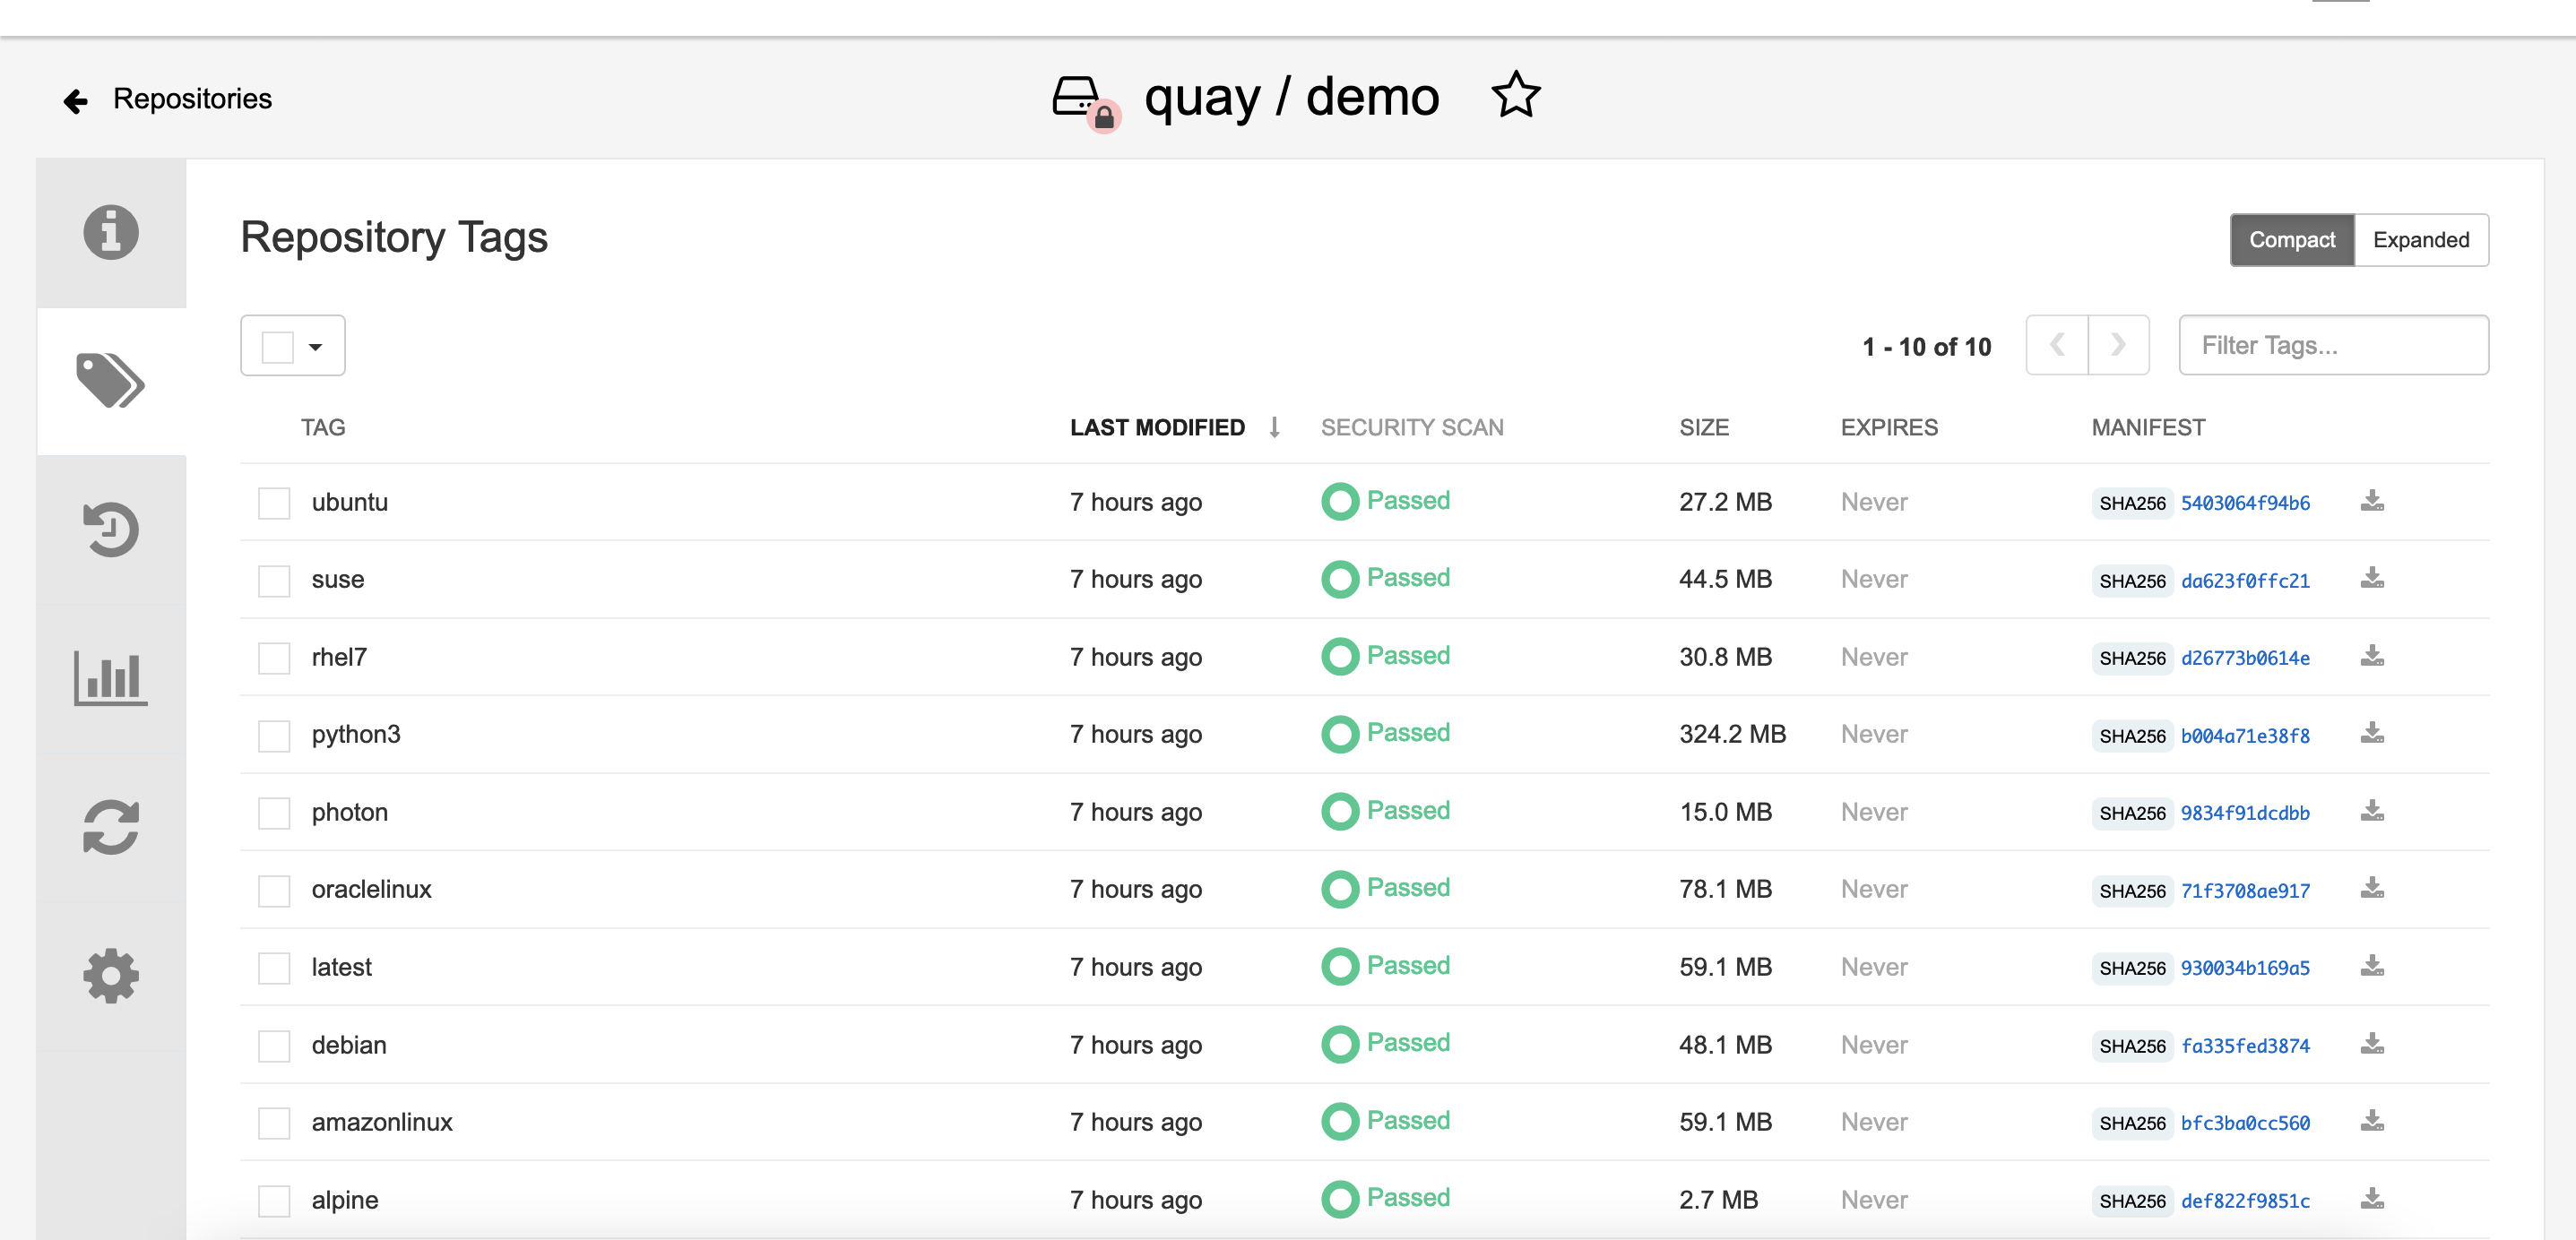This screenshot has width=2576, height=1240.
Task: Open the repository information sidebar icon
Action: coord(110,233)
